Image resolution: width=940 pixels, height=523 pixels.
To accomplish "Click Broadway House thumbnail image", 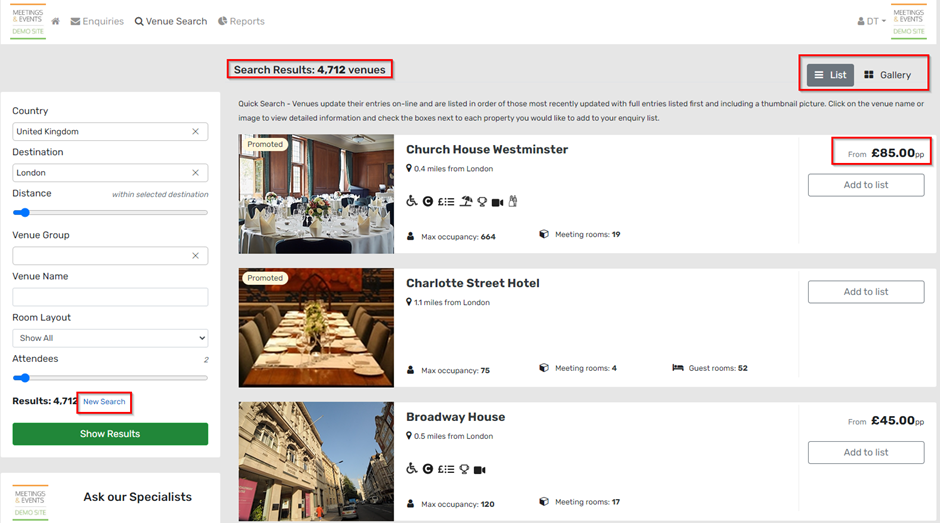I will 316,461.
